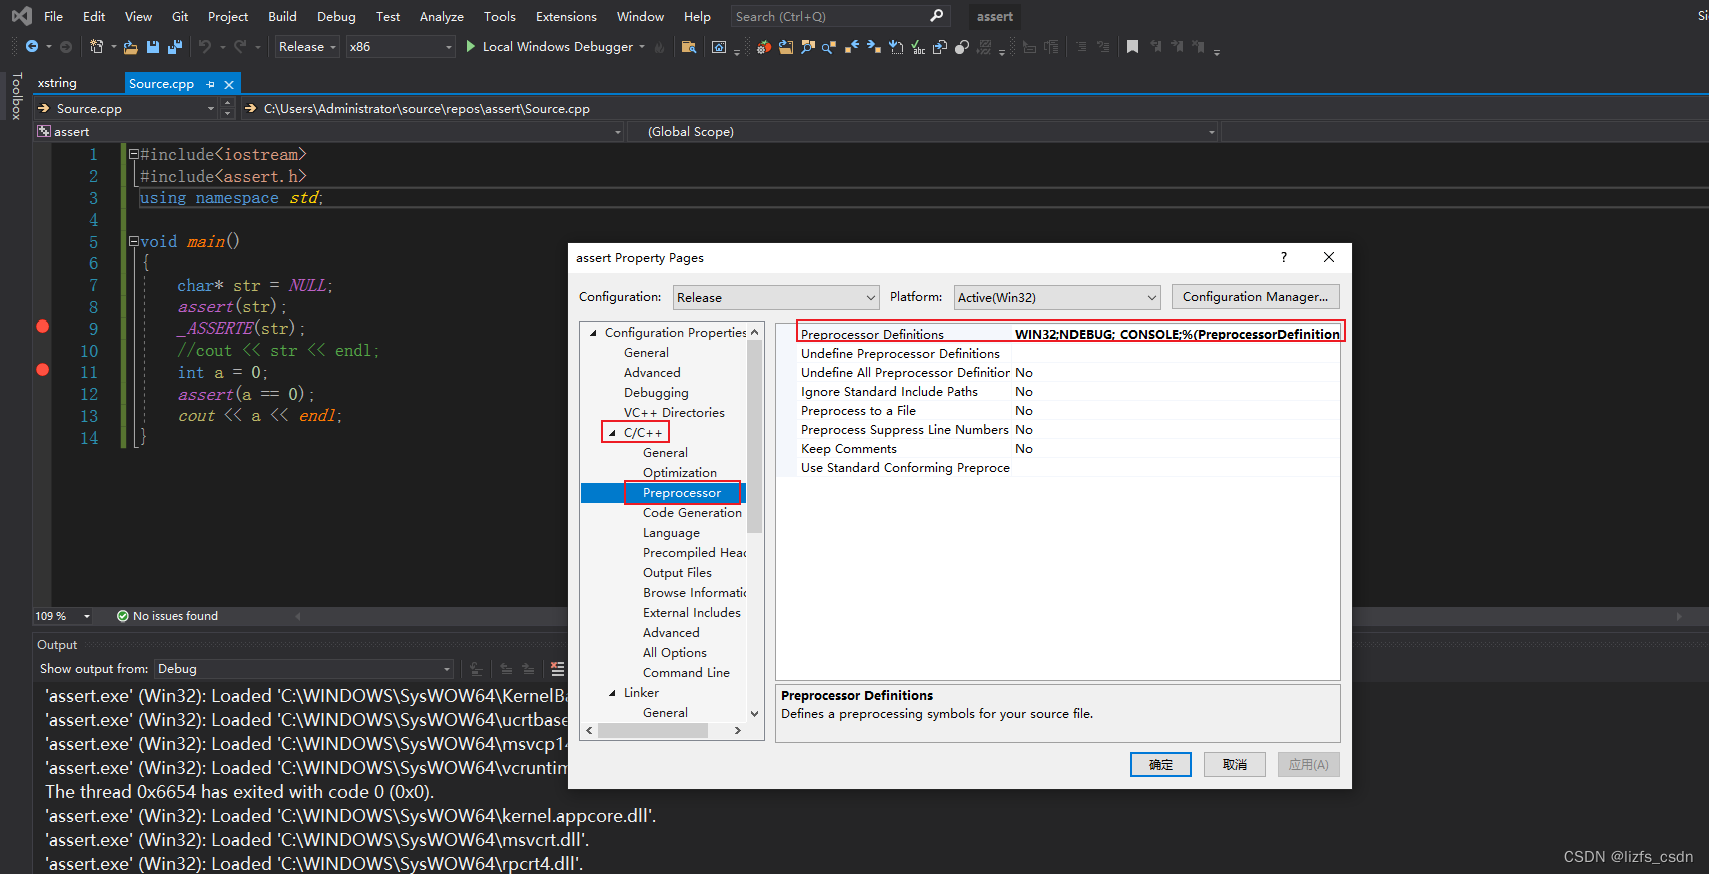Viewport: 1709px width, 874px height.
Task: Click the help question mark in Property Pages
Action: point(1284,257)
